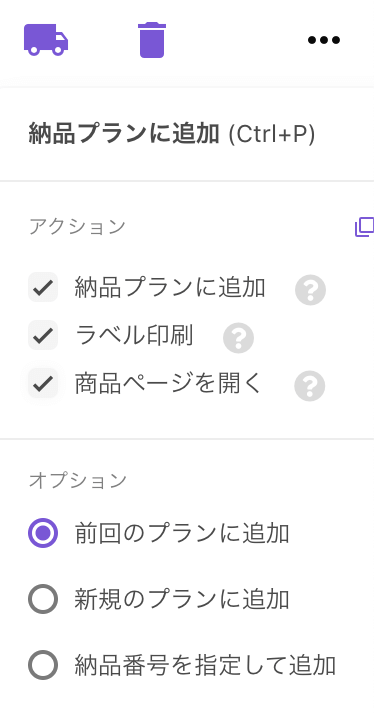Toggle the ラベル印刷 checkbox
The height and width of the screenshot is (714, 374).
pos(43,335)
